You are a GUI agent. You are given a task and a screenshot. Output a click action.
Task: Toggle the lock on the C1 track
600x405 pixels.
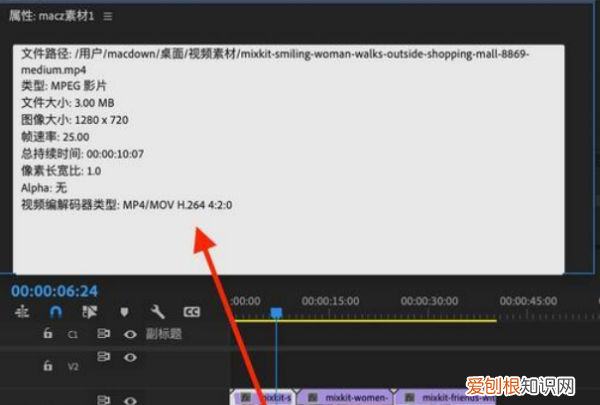point(47,333)
